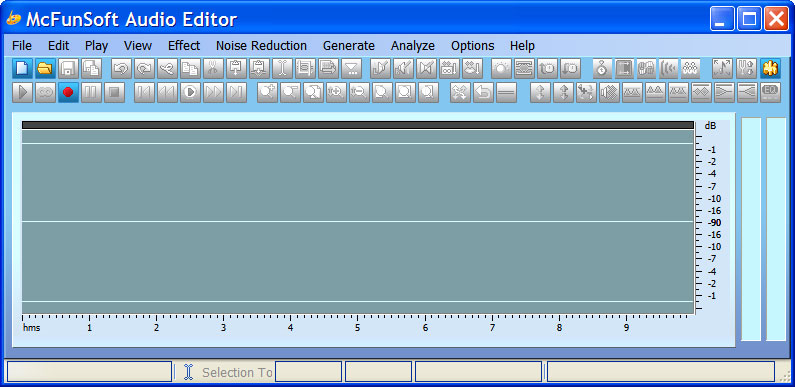The height and width of the screenshot is (387, 795).
Task: Start playback with the Play button
Action: click(22, 92)
